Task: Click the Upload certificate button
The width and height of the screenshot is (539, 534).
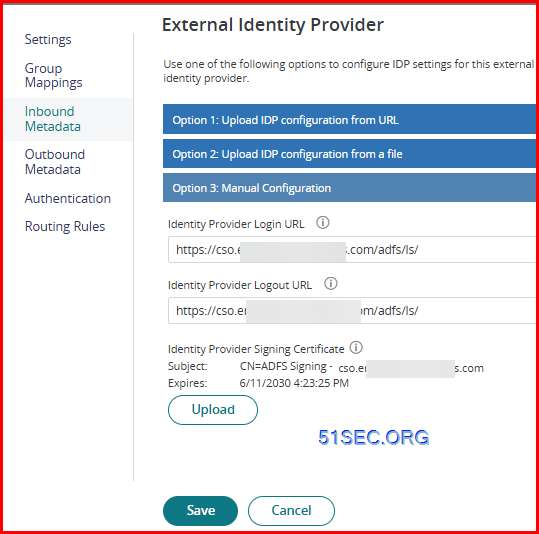Action: coord(213,410)
